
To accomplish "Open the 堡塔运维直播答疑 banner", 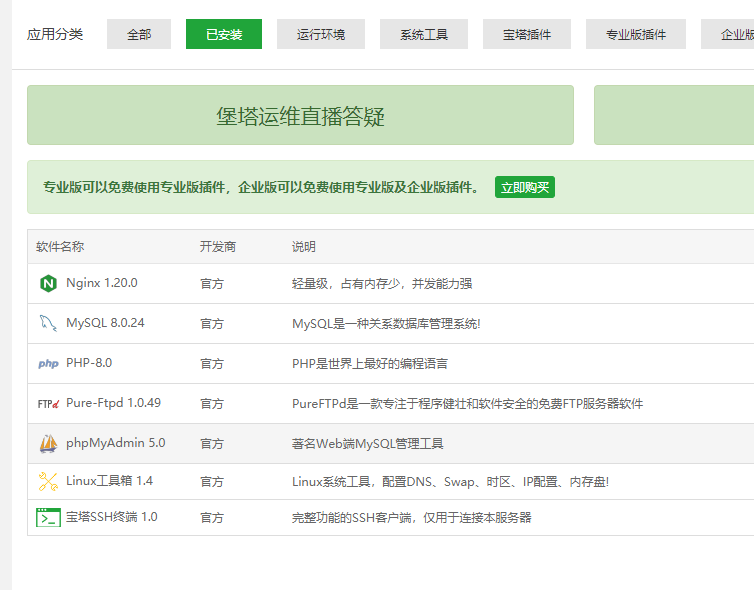I will pos(300,115).
